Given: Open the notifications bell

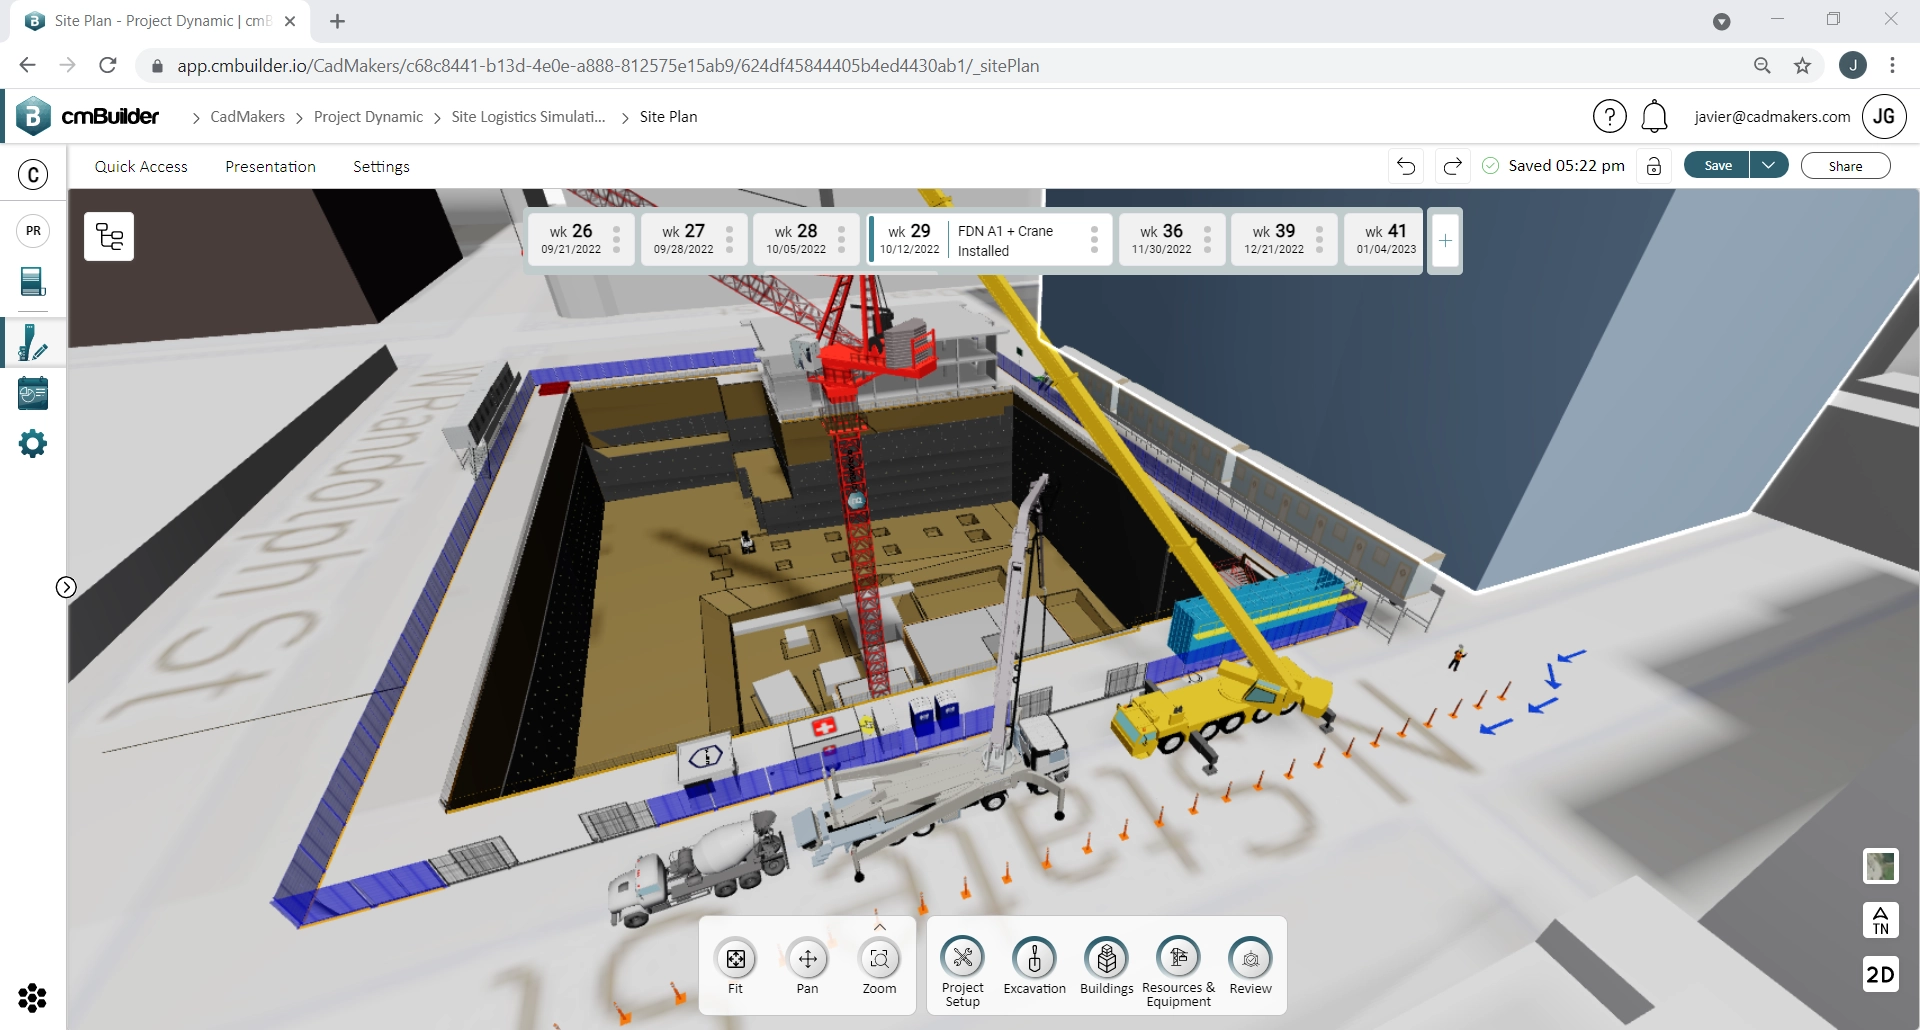Looking at the screenshot, I should (1655, 116).
